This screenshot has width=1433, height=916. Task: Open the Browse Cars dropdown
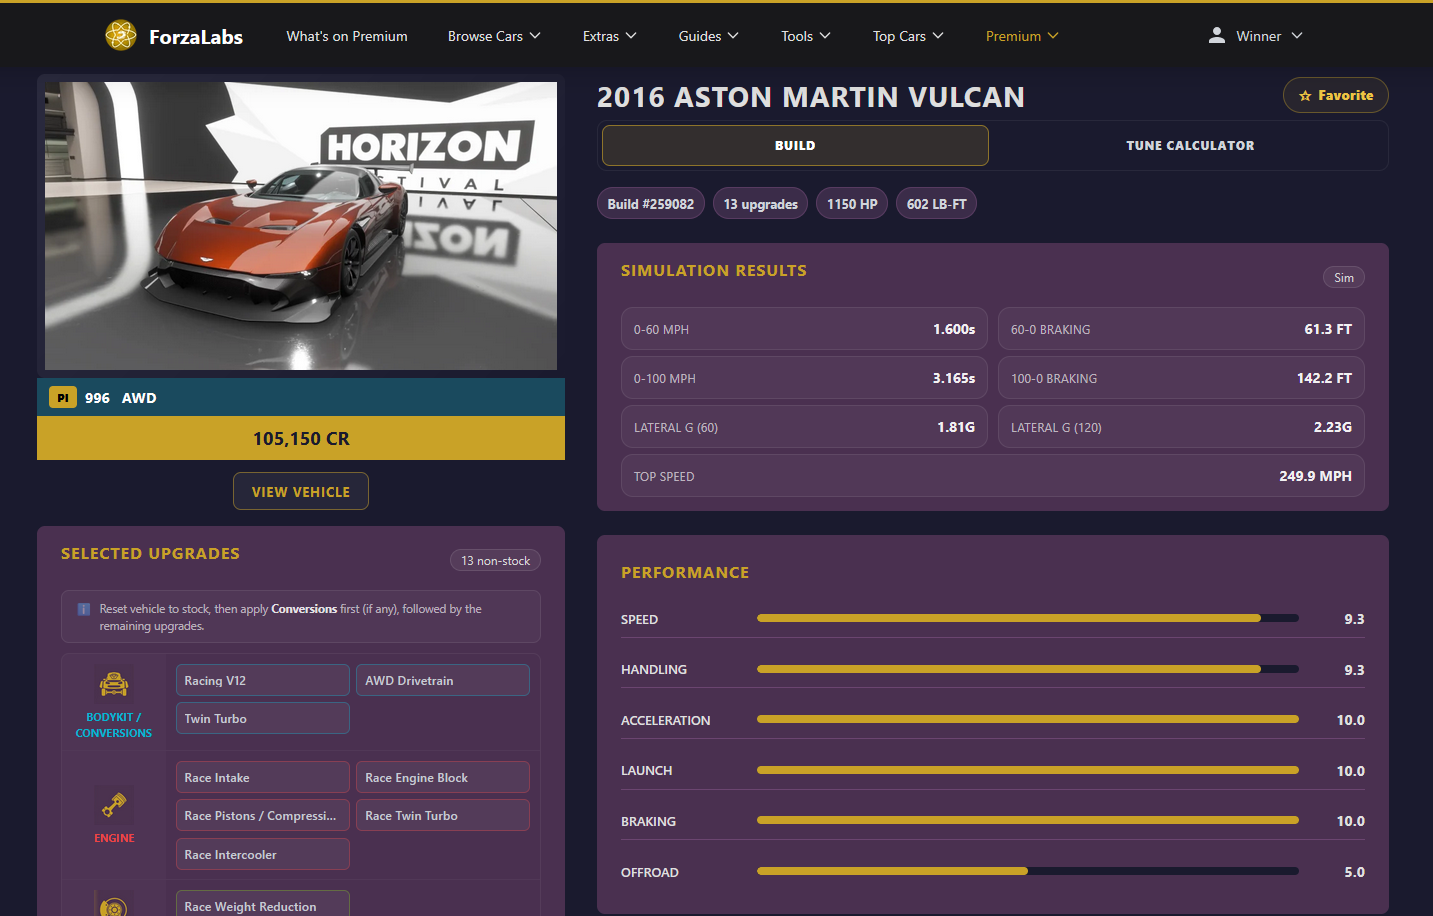[494, 36]
